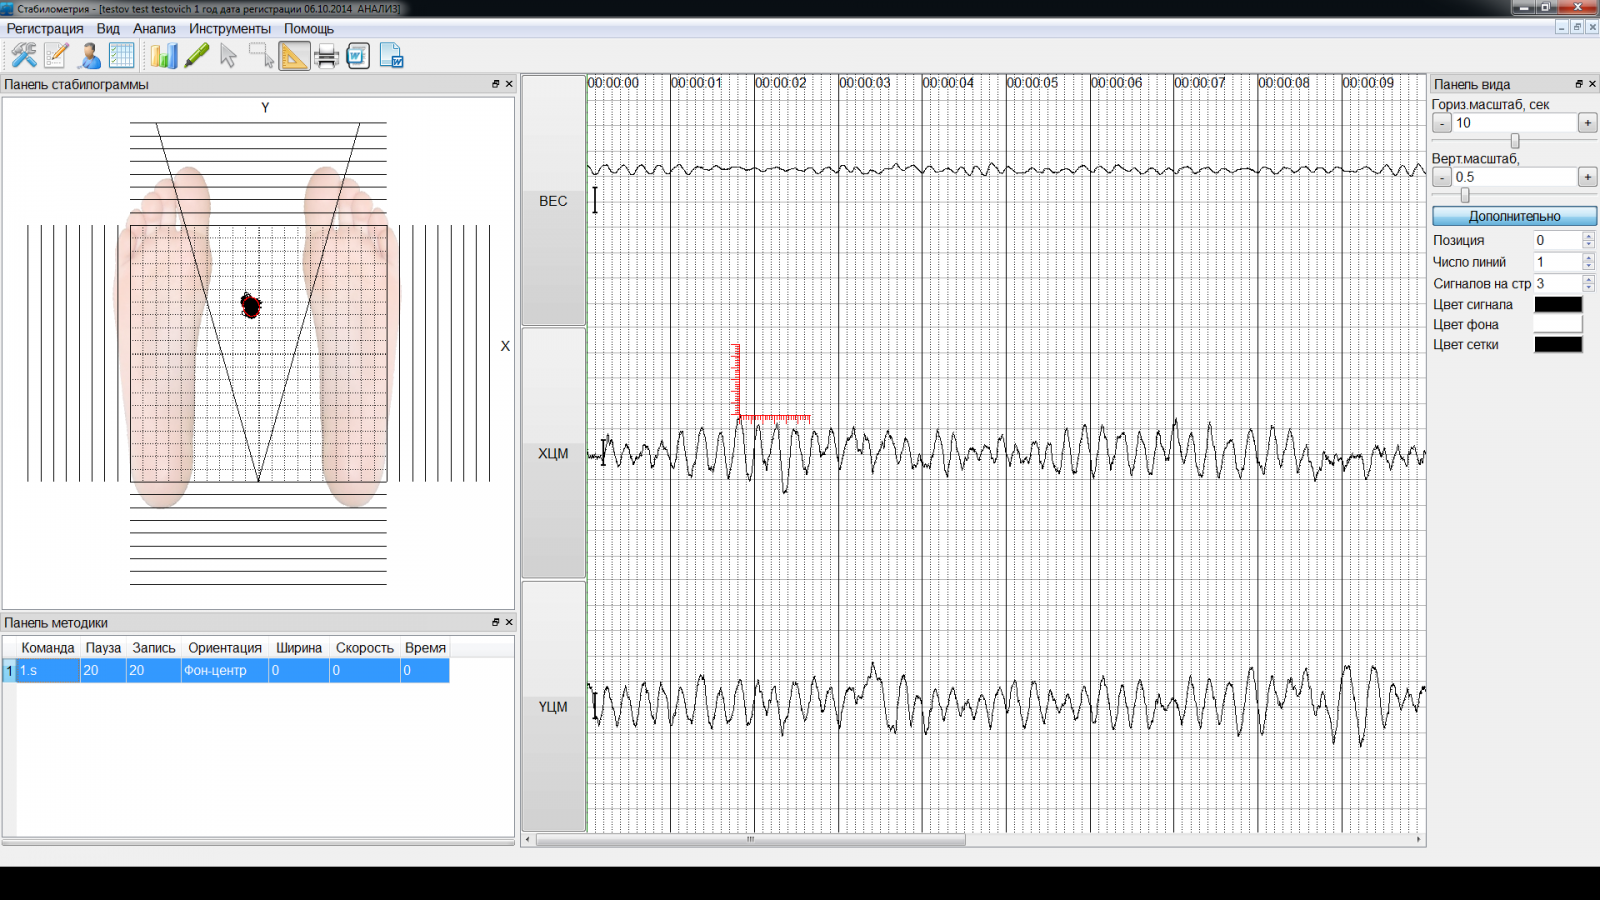
Task: Select the ХЦМ signal channel button
Action: pos(553,453)
